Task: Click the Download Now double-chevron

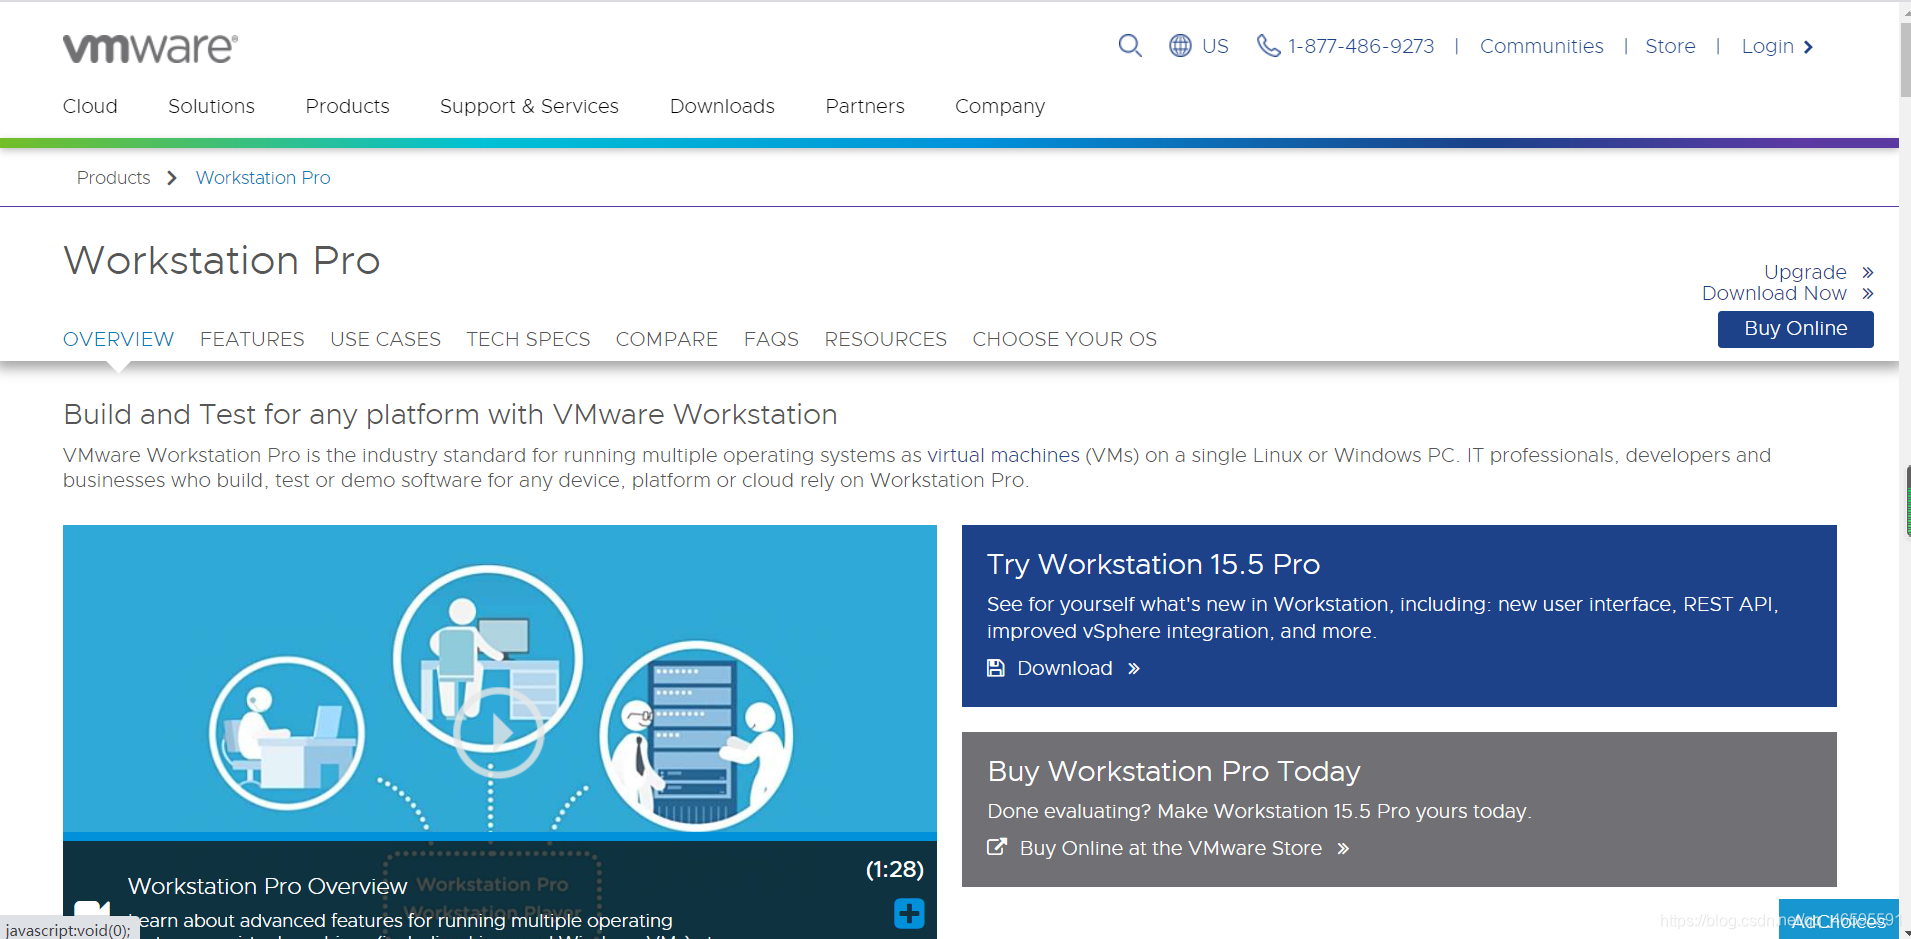Action: coord(1867,293)
